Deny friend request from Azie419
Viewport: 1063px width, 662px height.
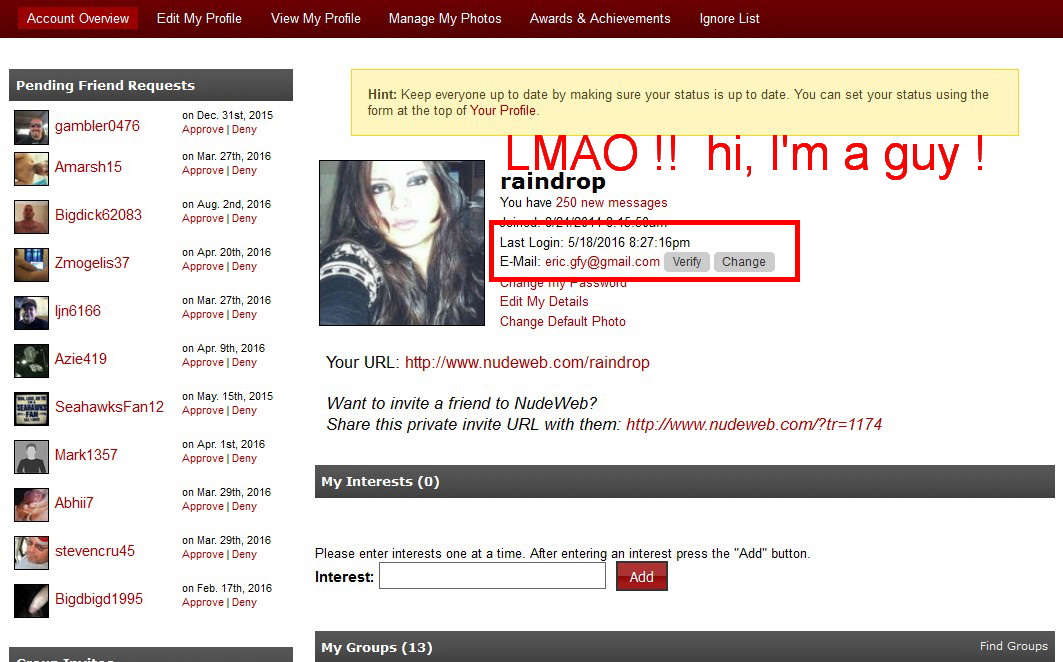[244, 363]
